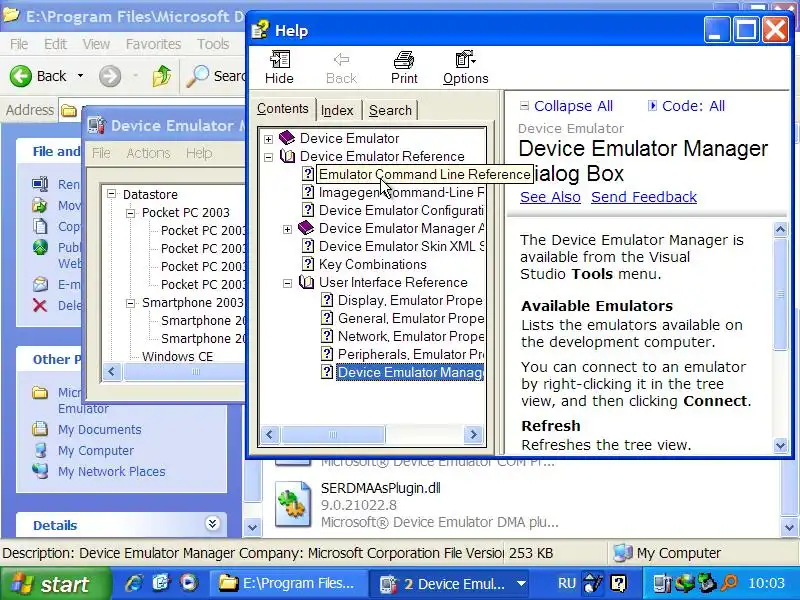Collapse the Pocket PC 2003 tree node
Viewport: 800px width, 600px height.
click(130, 213)
